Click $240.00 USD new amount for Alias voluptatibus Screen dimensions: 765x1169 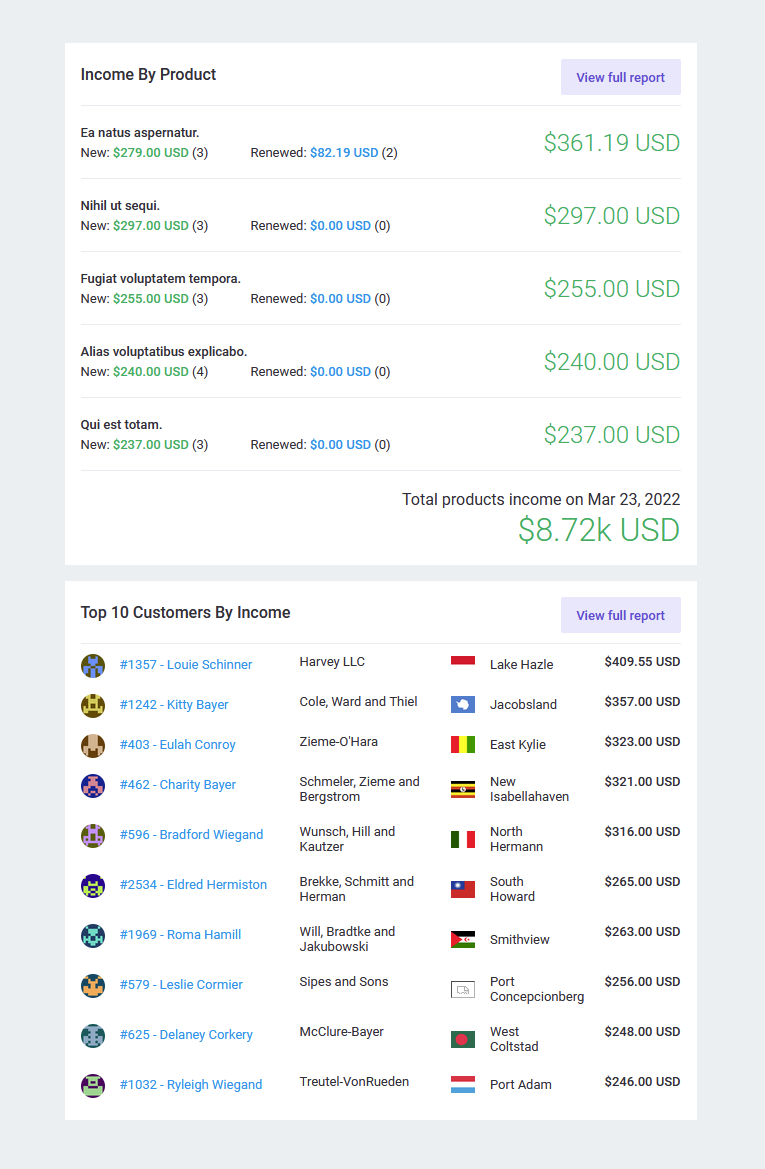(151, 372)
